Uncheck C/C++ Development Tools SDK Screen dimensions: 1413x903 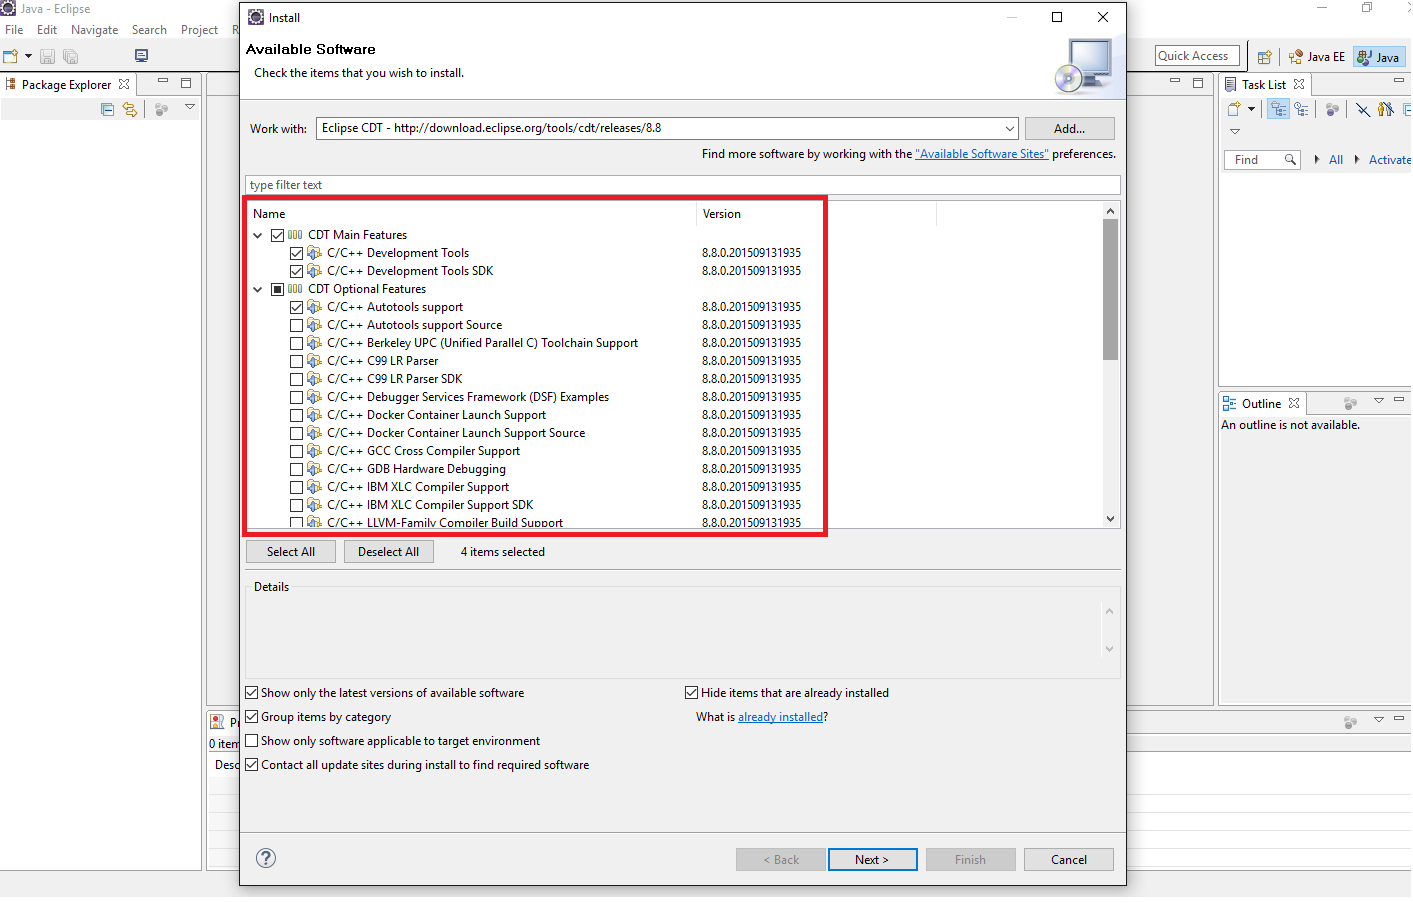point(296,271)
